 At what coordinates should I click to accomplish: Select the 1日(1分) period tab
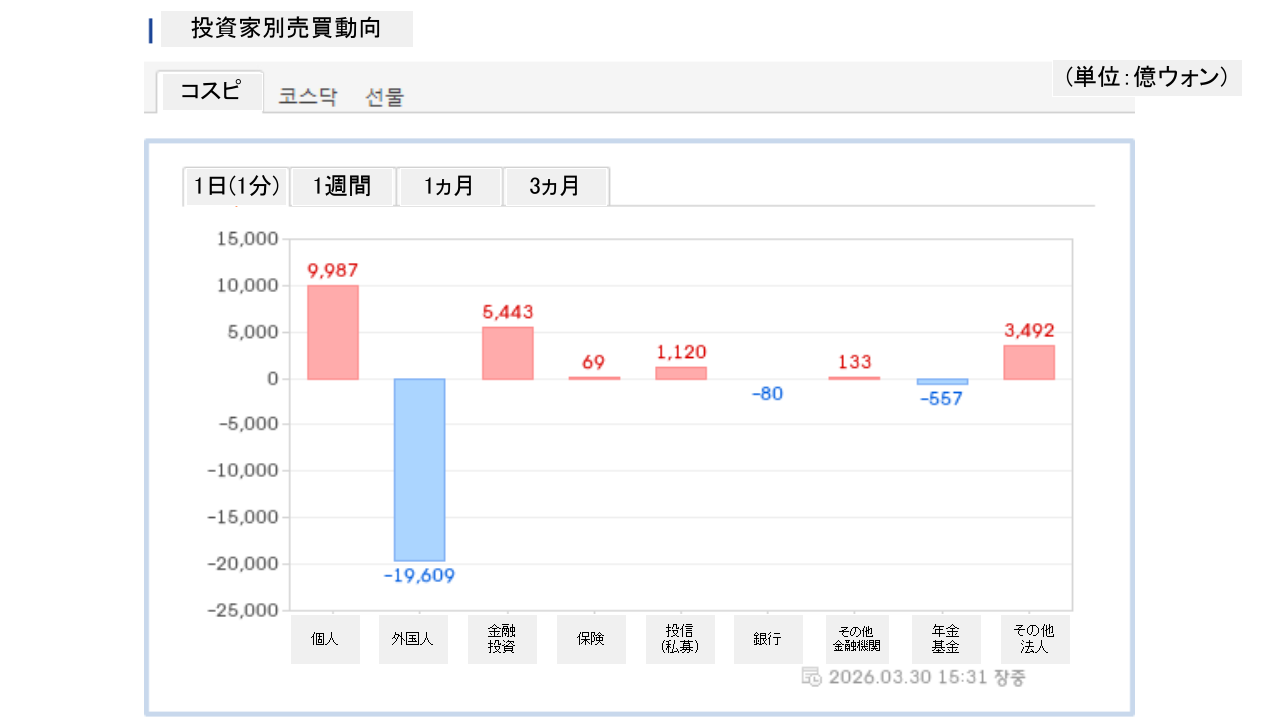tap(236, 186)
